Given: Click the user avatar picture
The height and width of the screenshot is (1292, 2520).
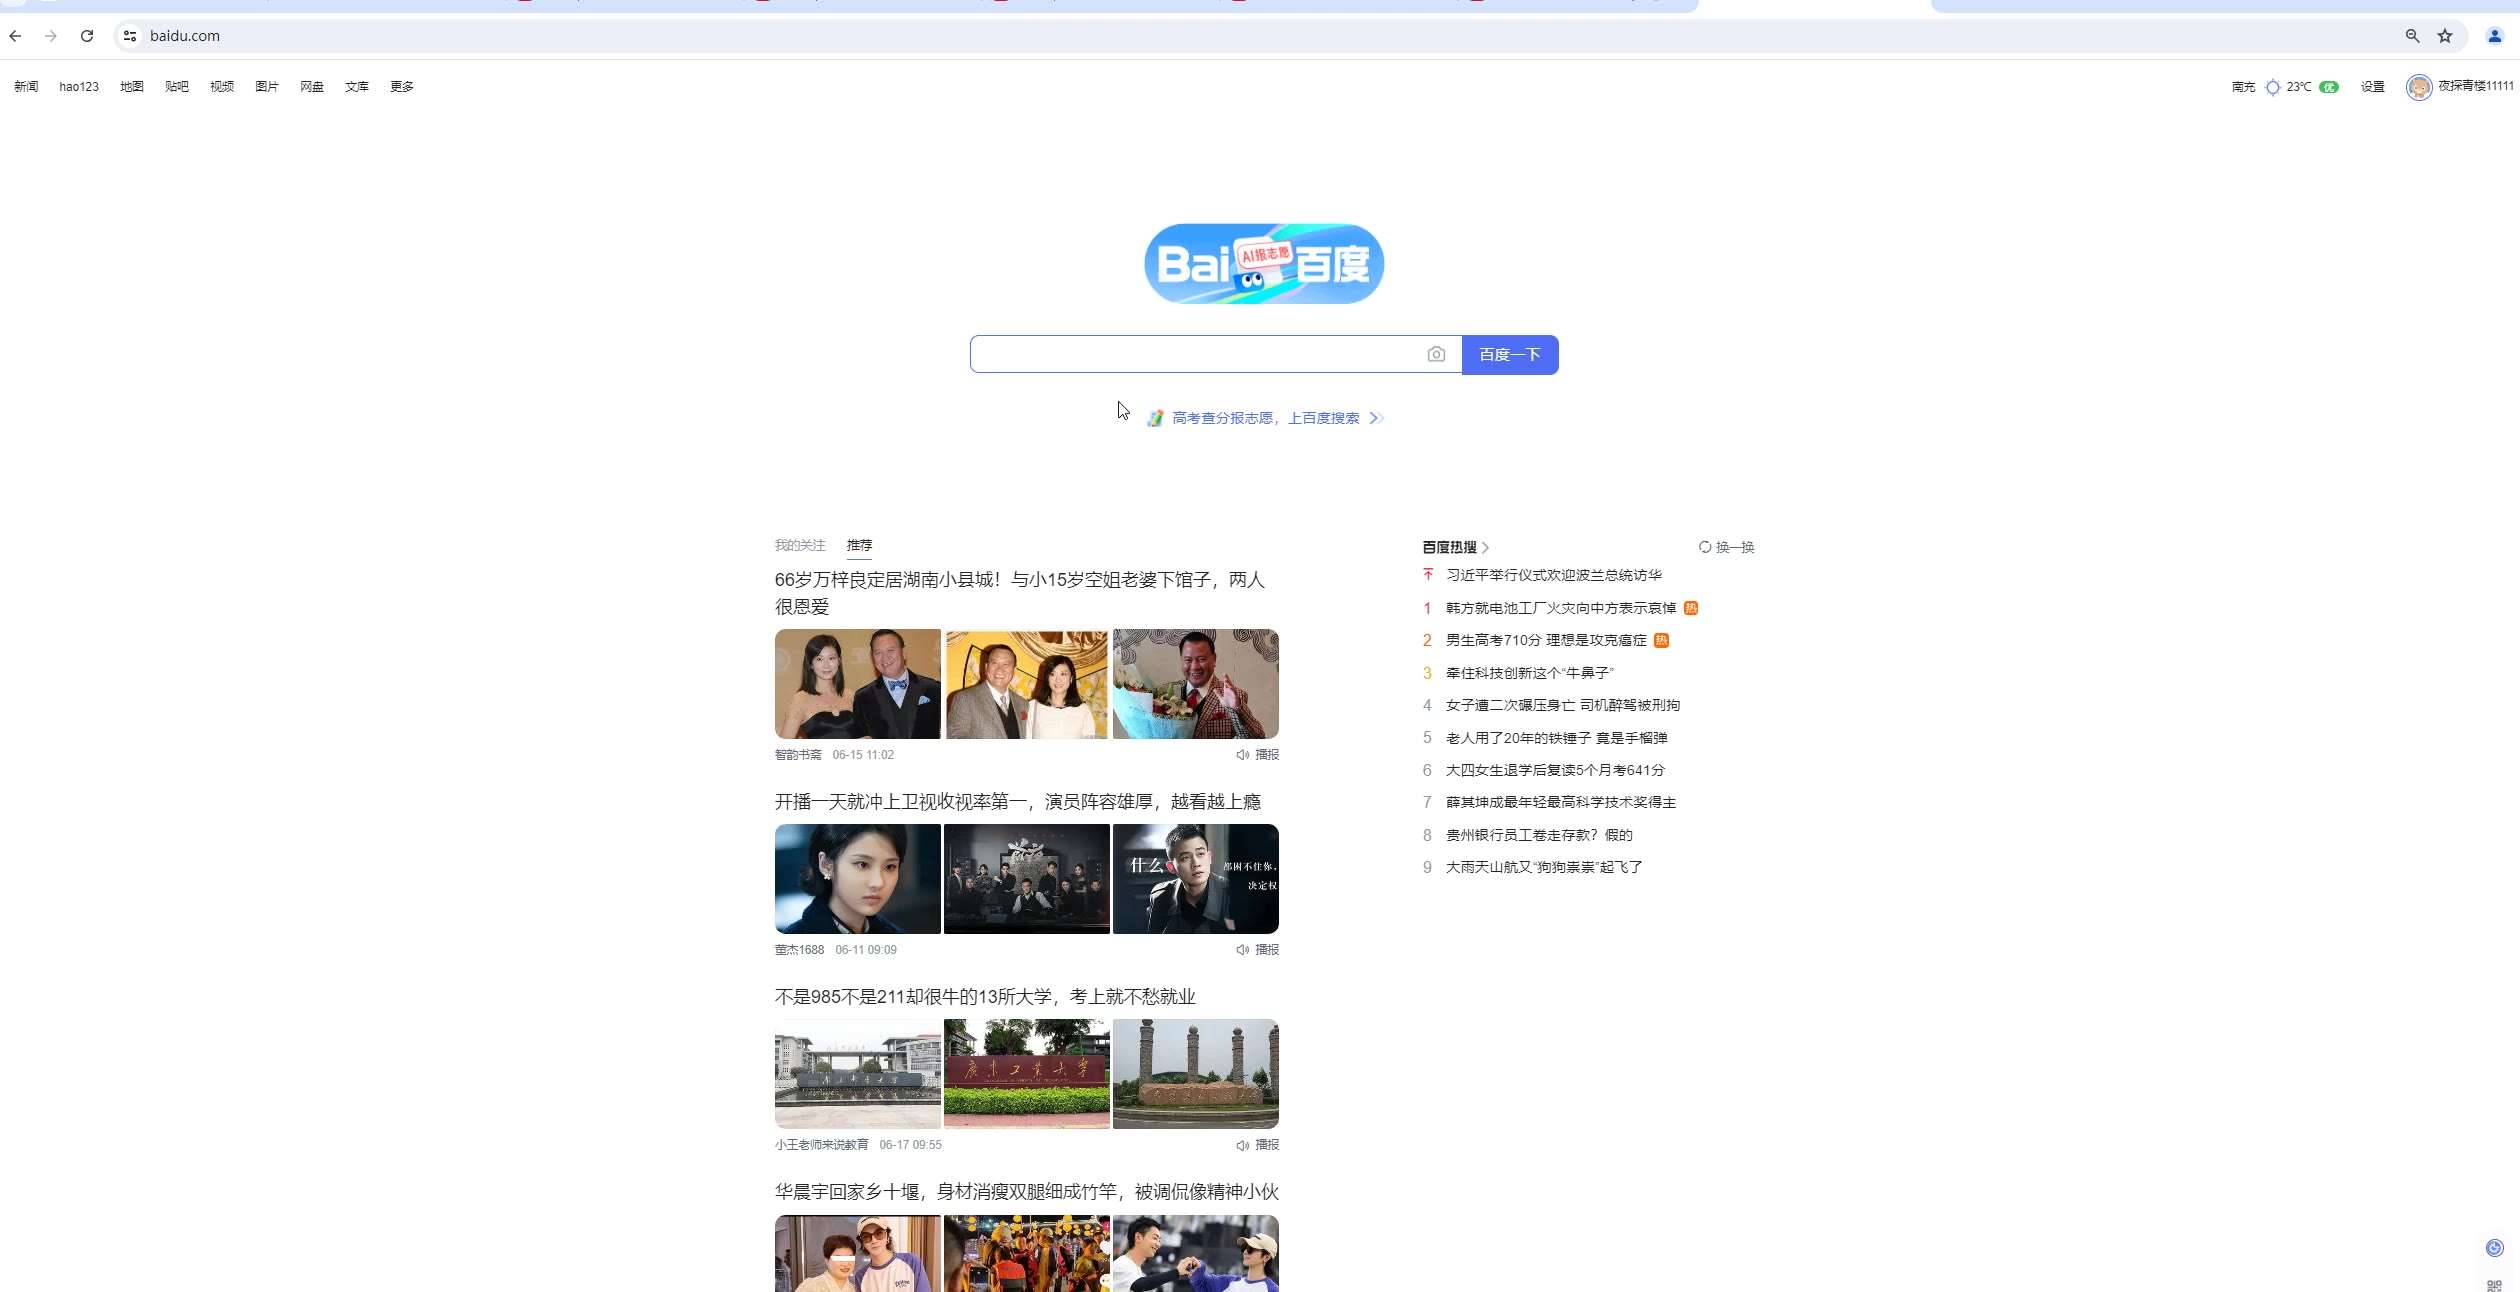Looking at the screenshot, I should pyautogui.click(x=2418, y=87).
